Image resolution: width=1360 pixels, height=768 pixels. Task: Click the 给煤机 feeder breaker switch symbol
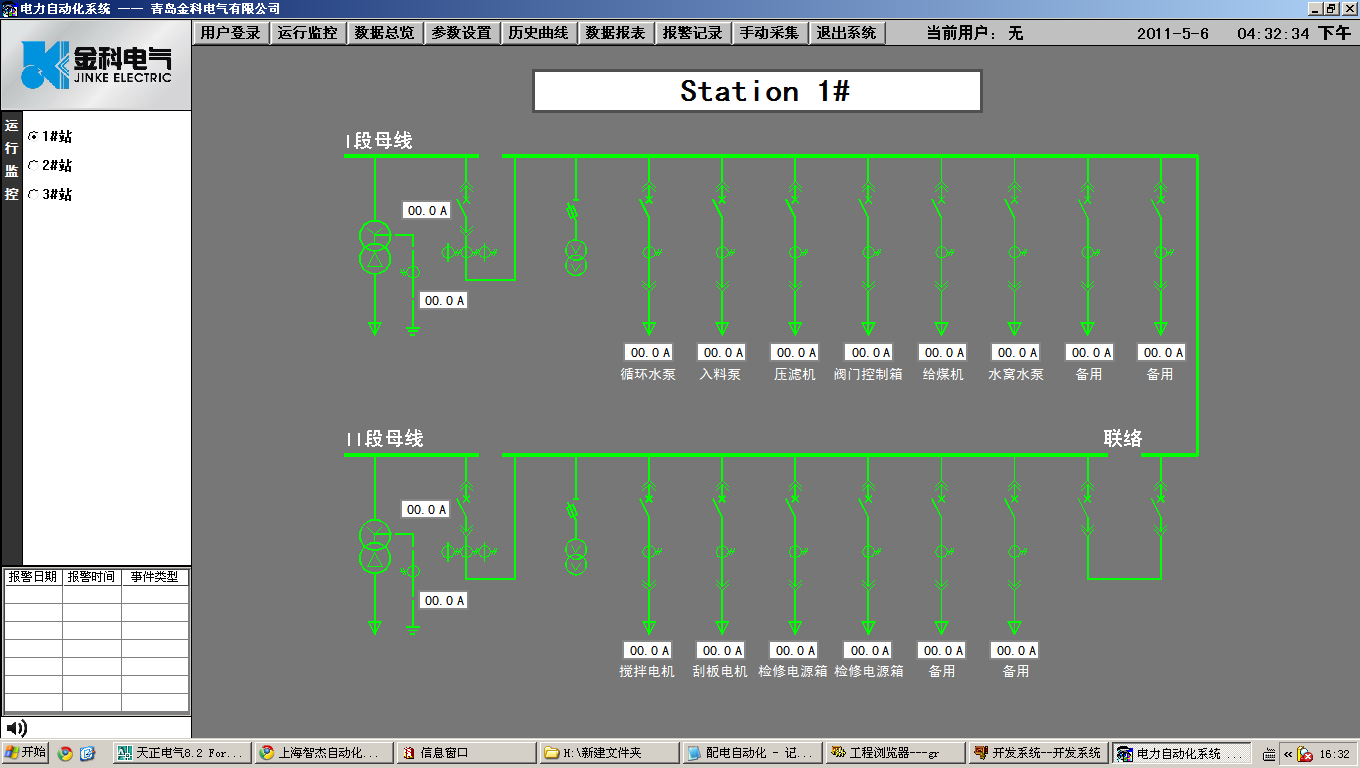[x=940, y=208]
